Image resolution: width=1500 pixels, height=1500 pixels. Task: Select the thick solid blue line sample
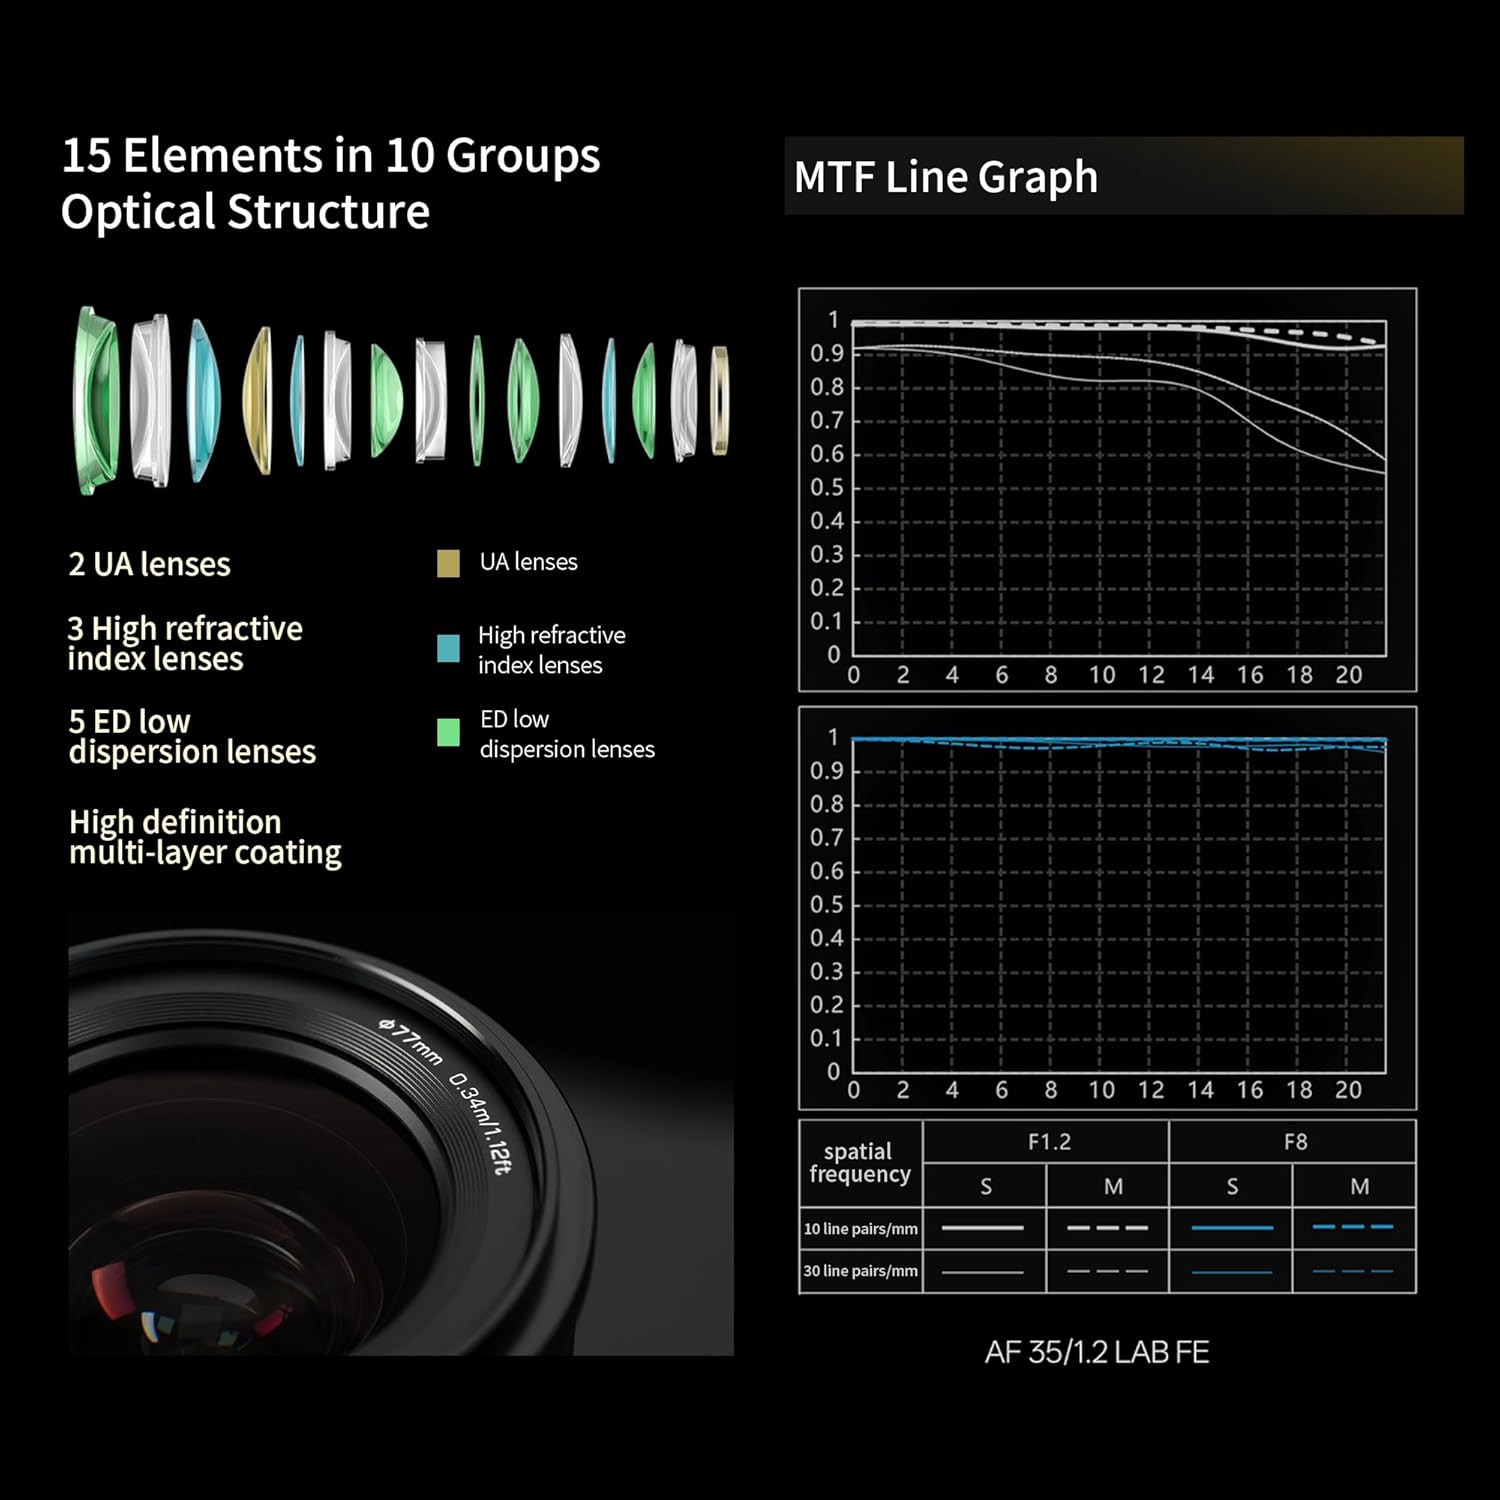pos(1232,1228)
